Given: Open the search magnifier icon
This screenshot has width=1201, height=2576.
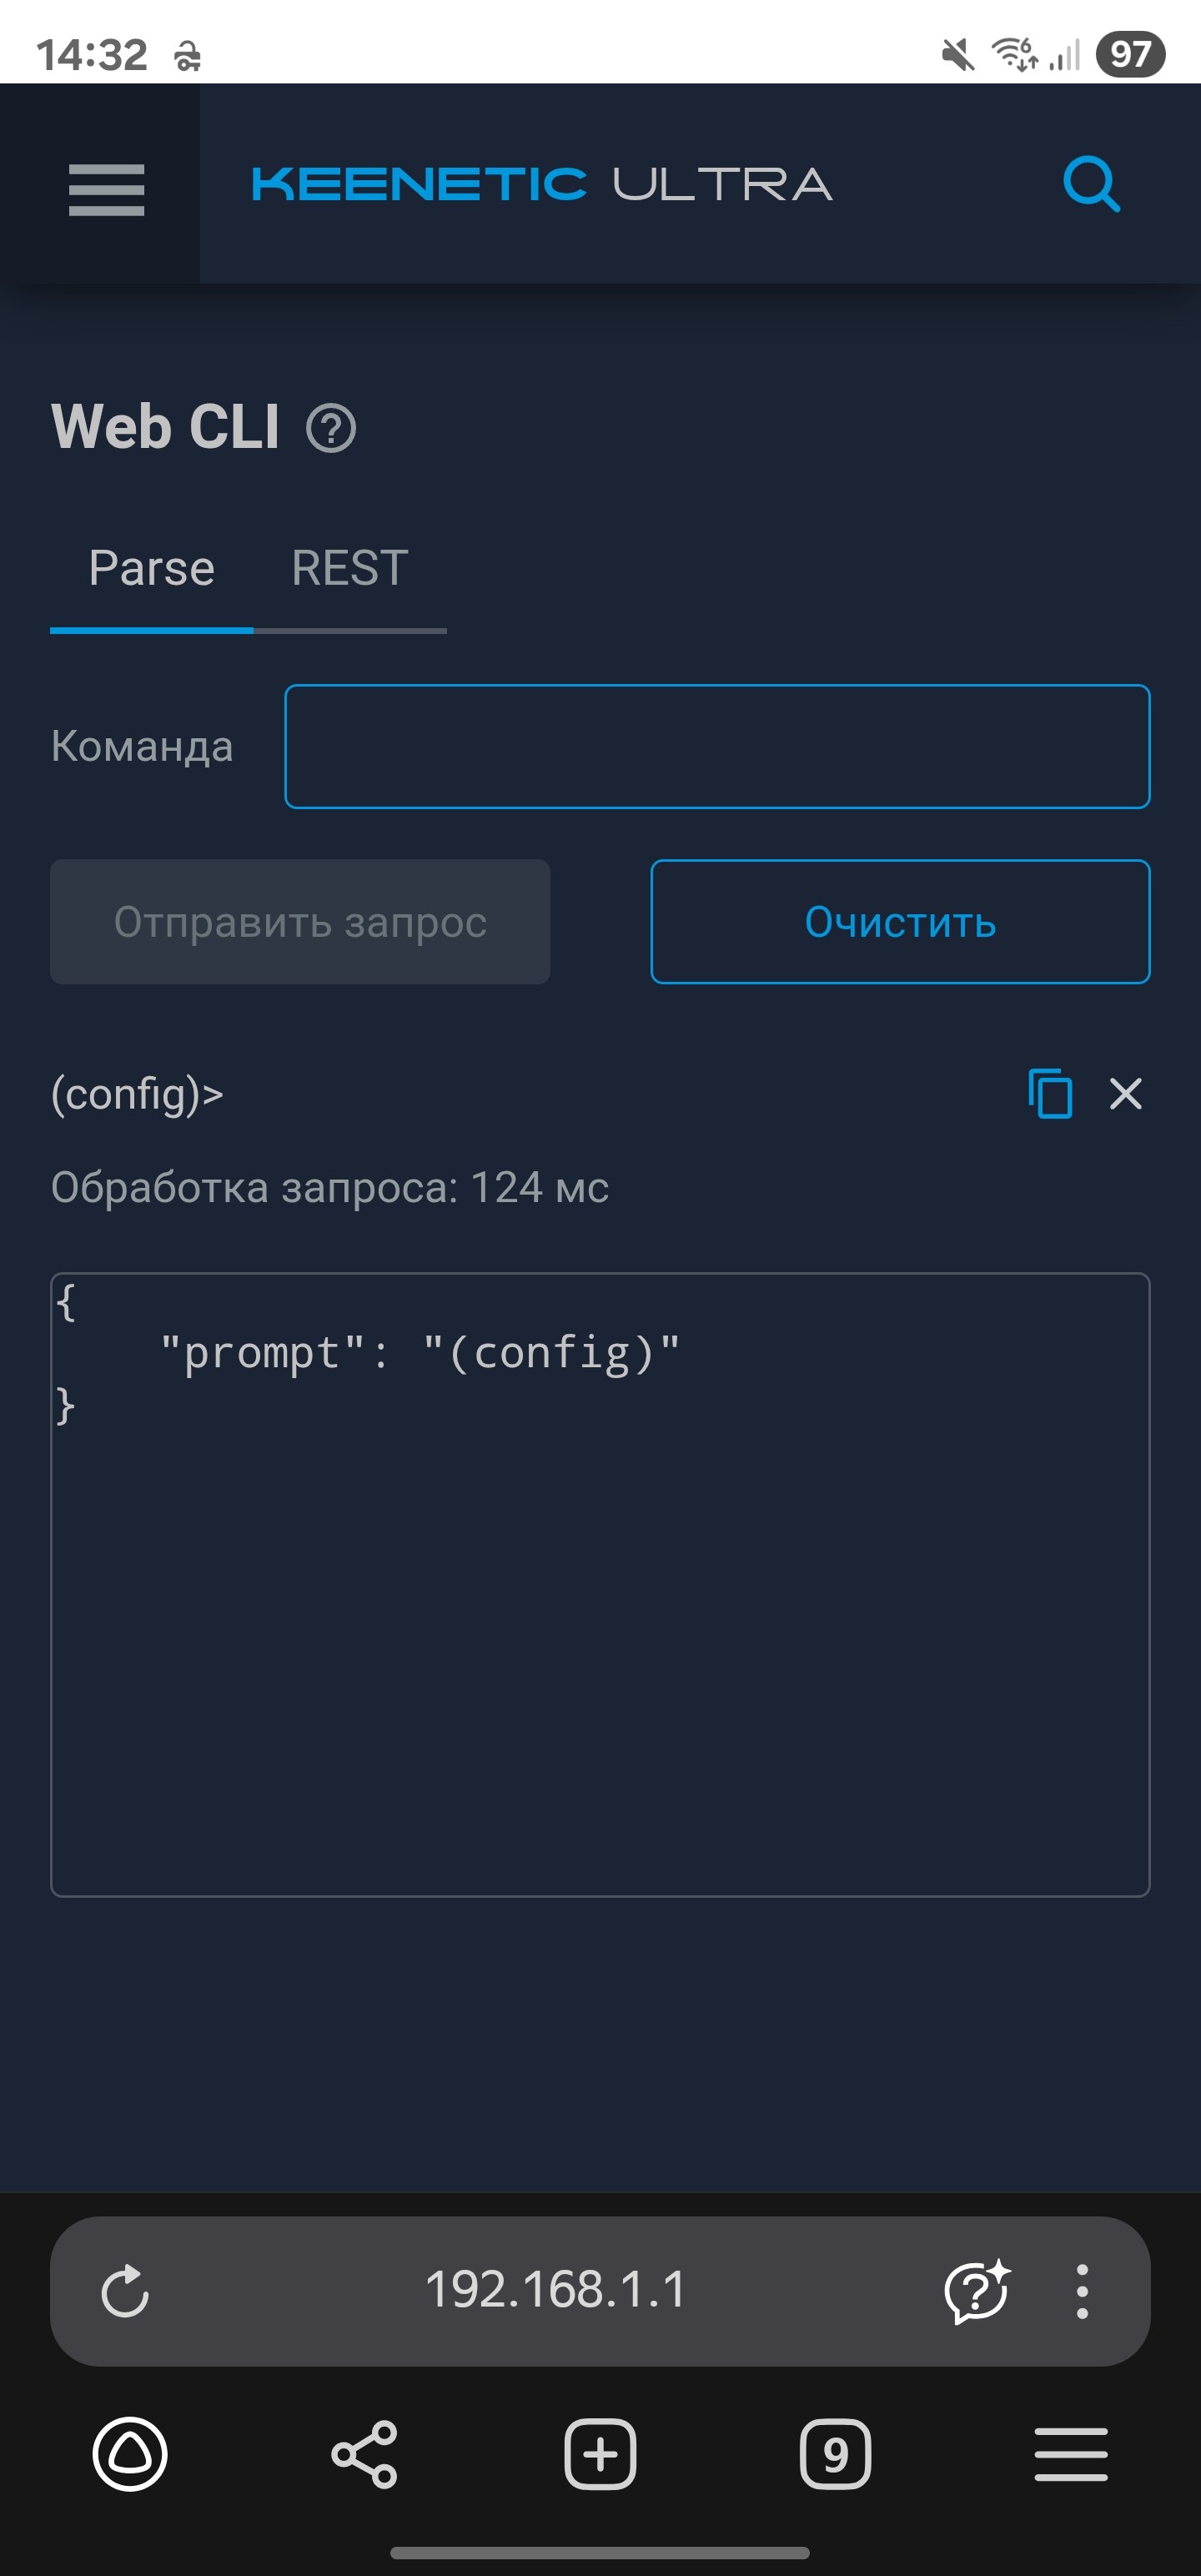Looking at the screenshot, I should pos(1091,184).
